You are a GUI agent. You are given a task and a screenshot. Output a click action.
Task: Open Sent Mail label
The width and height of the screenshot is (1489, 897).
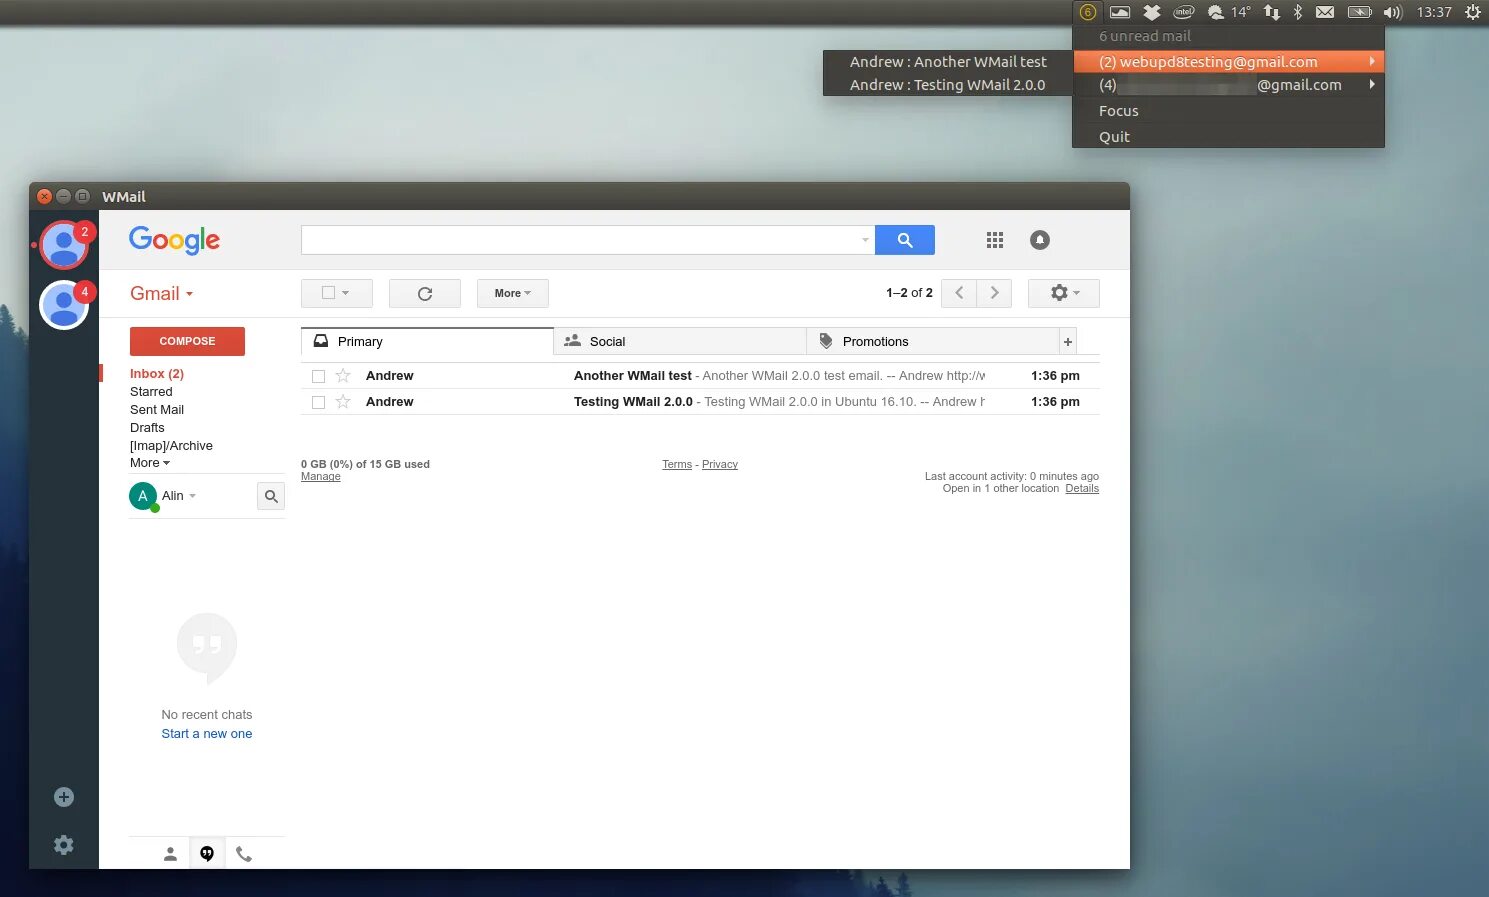[157, 410]
